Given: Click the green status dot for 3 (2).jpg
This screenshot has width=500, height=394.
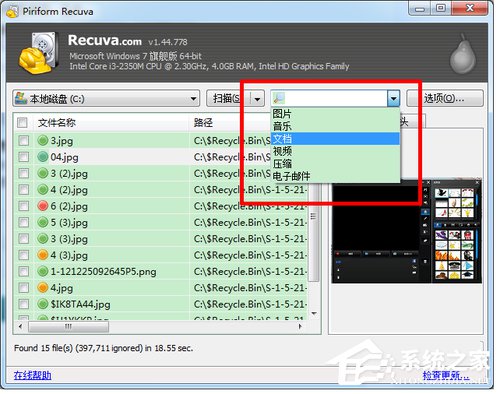Looking at the screenshot, I should coord(43,173).
